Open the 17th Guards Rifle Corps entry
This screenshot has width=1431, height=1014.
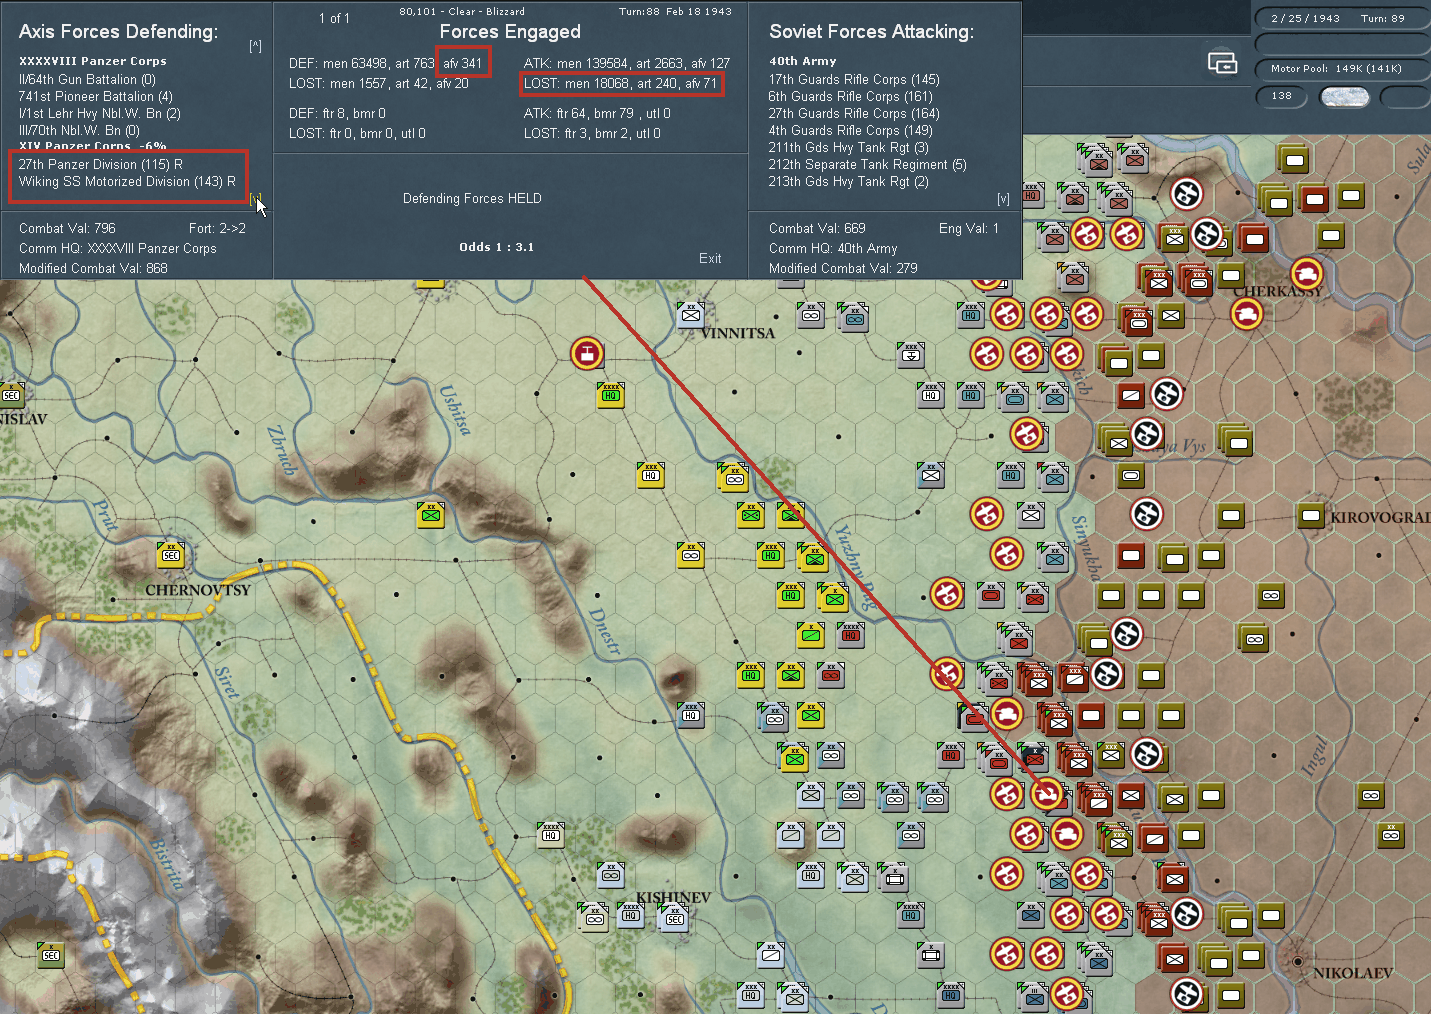pyautogui.click(x=854, y=79)
